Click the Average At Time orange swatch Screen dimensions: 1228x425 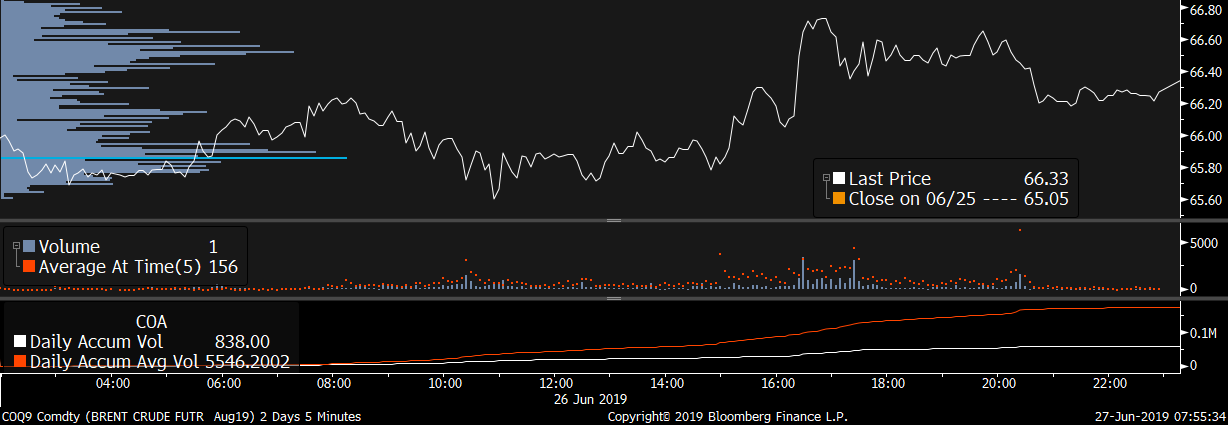coord(29,266)
